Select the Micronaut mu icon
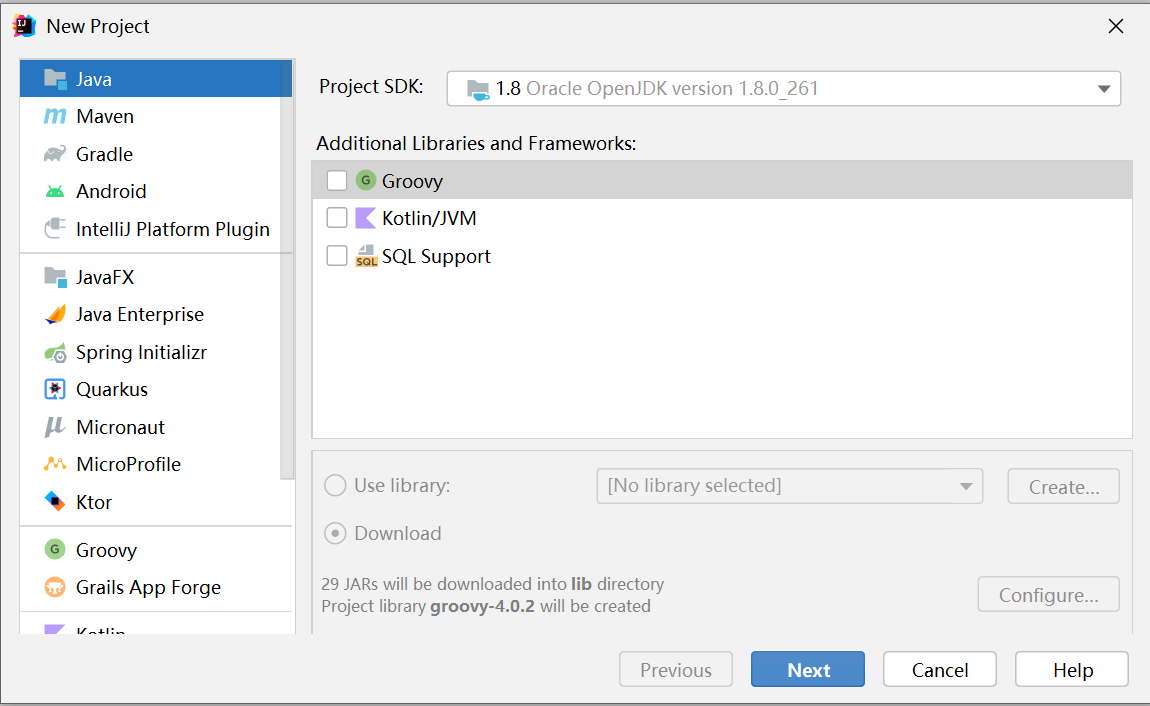The image size is (1150, 706). click(55, 428)
